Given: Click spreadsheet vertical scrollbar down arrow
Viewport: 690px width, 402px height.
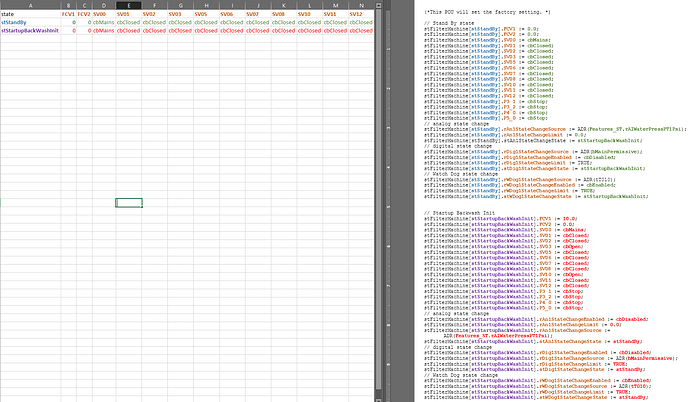Looking at the screenshot, I should click(x=378, y=399).
